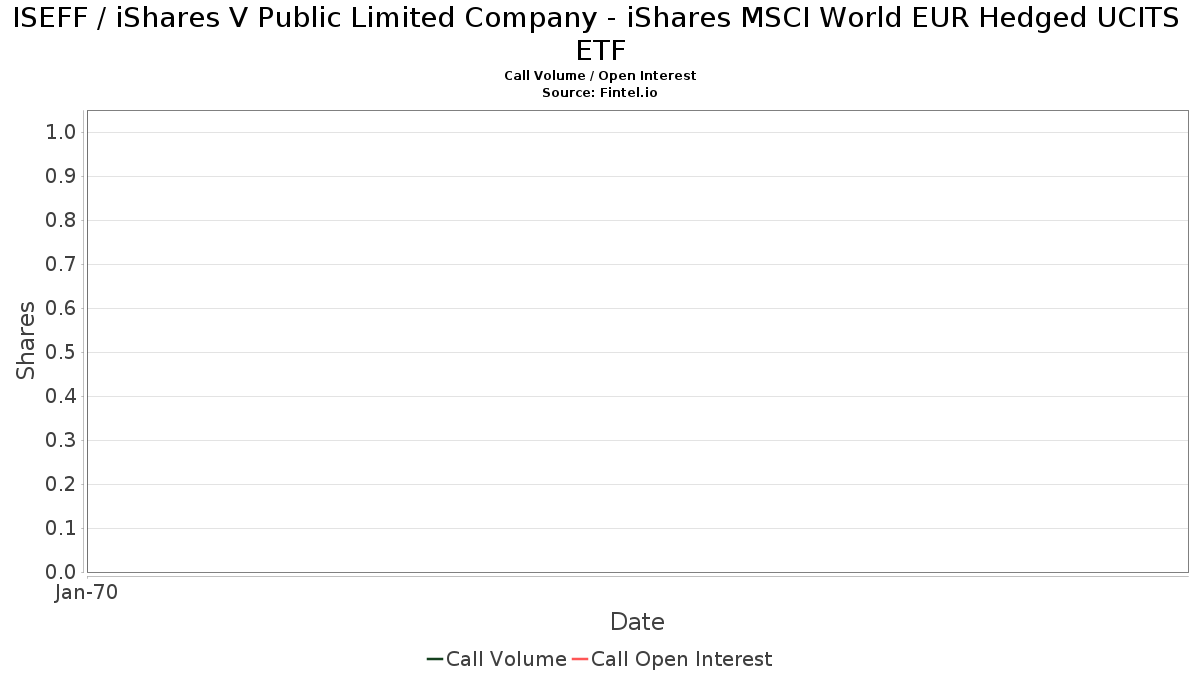Image resolution: width=1200 pixels, height=675 pixels.
Task: Click the Date axis title
Action: [x=637, y=622]
